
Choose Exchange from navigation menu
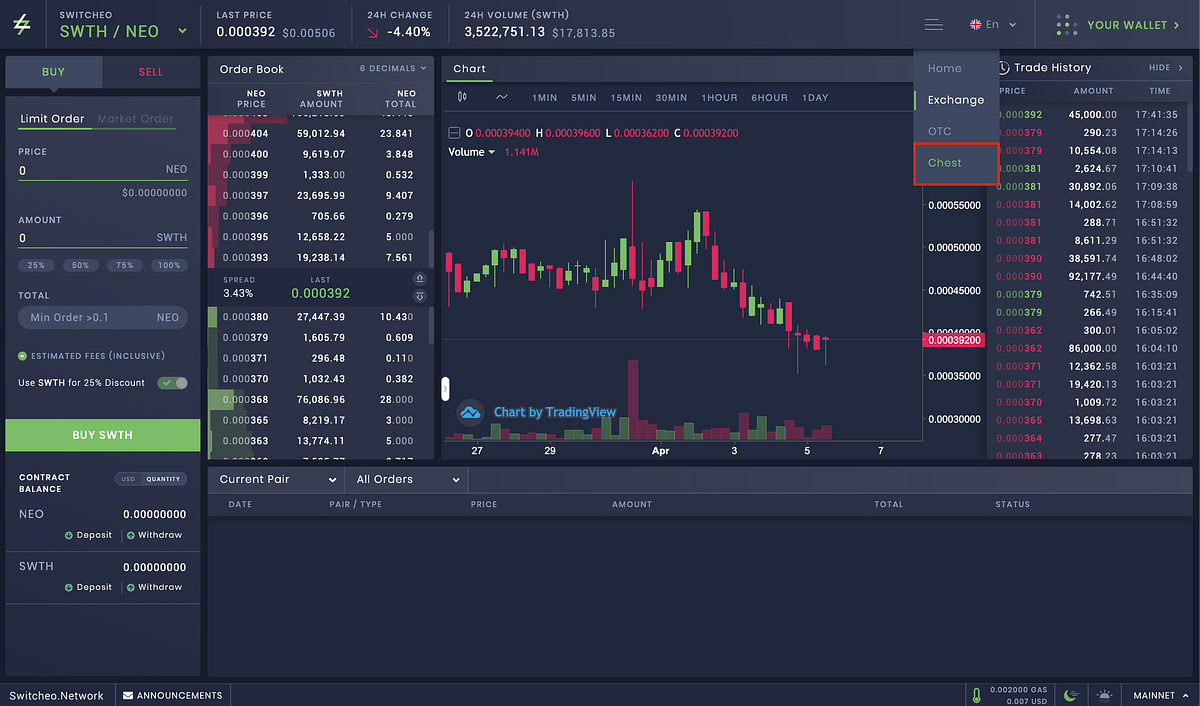tap(956, 100)
